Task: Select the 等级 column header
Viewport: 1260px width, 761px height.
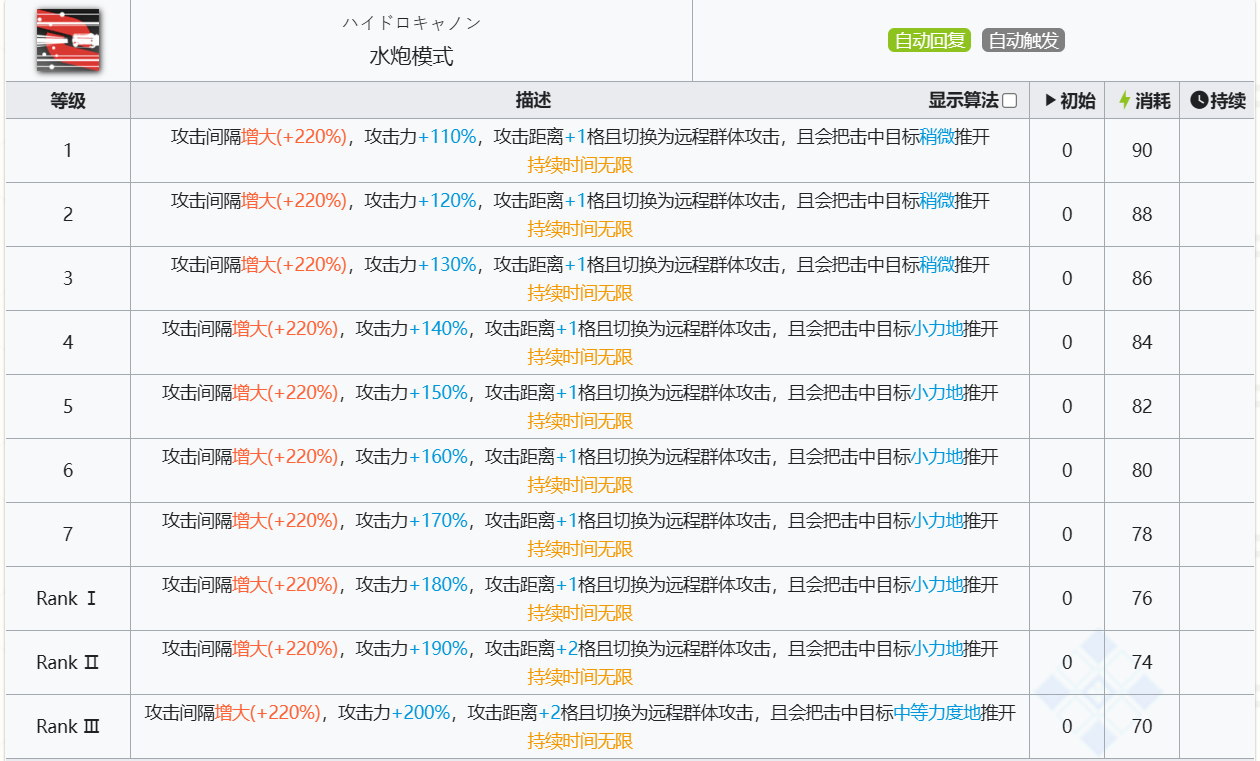Action: click(x=68, y=101)
